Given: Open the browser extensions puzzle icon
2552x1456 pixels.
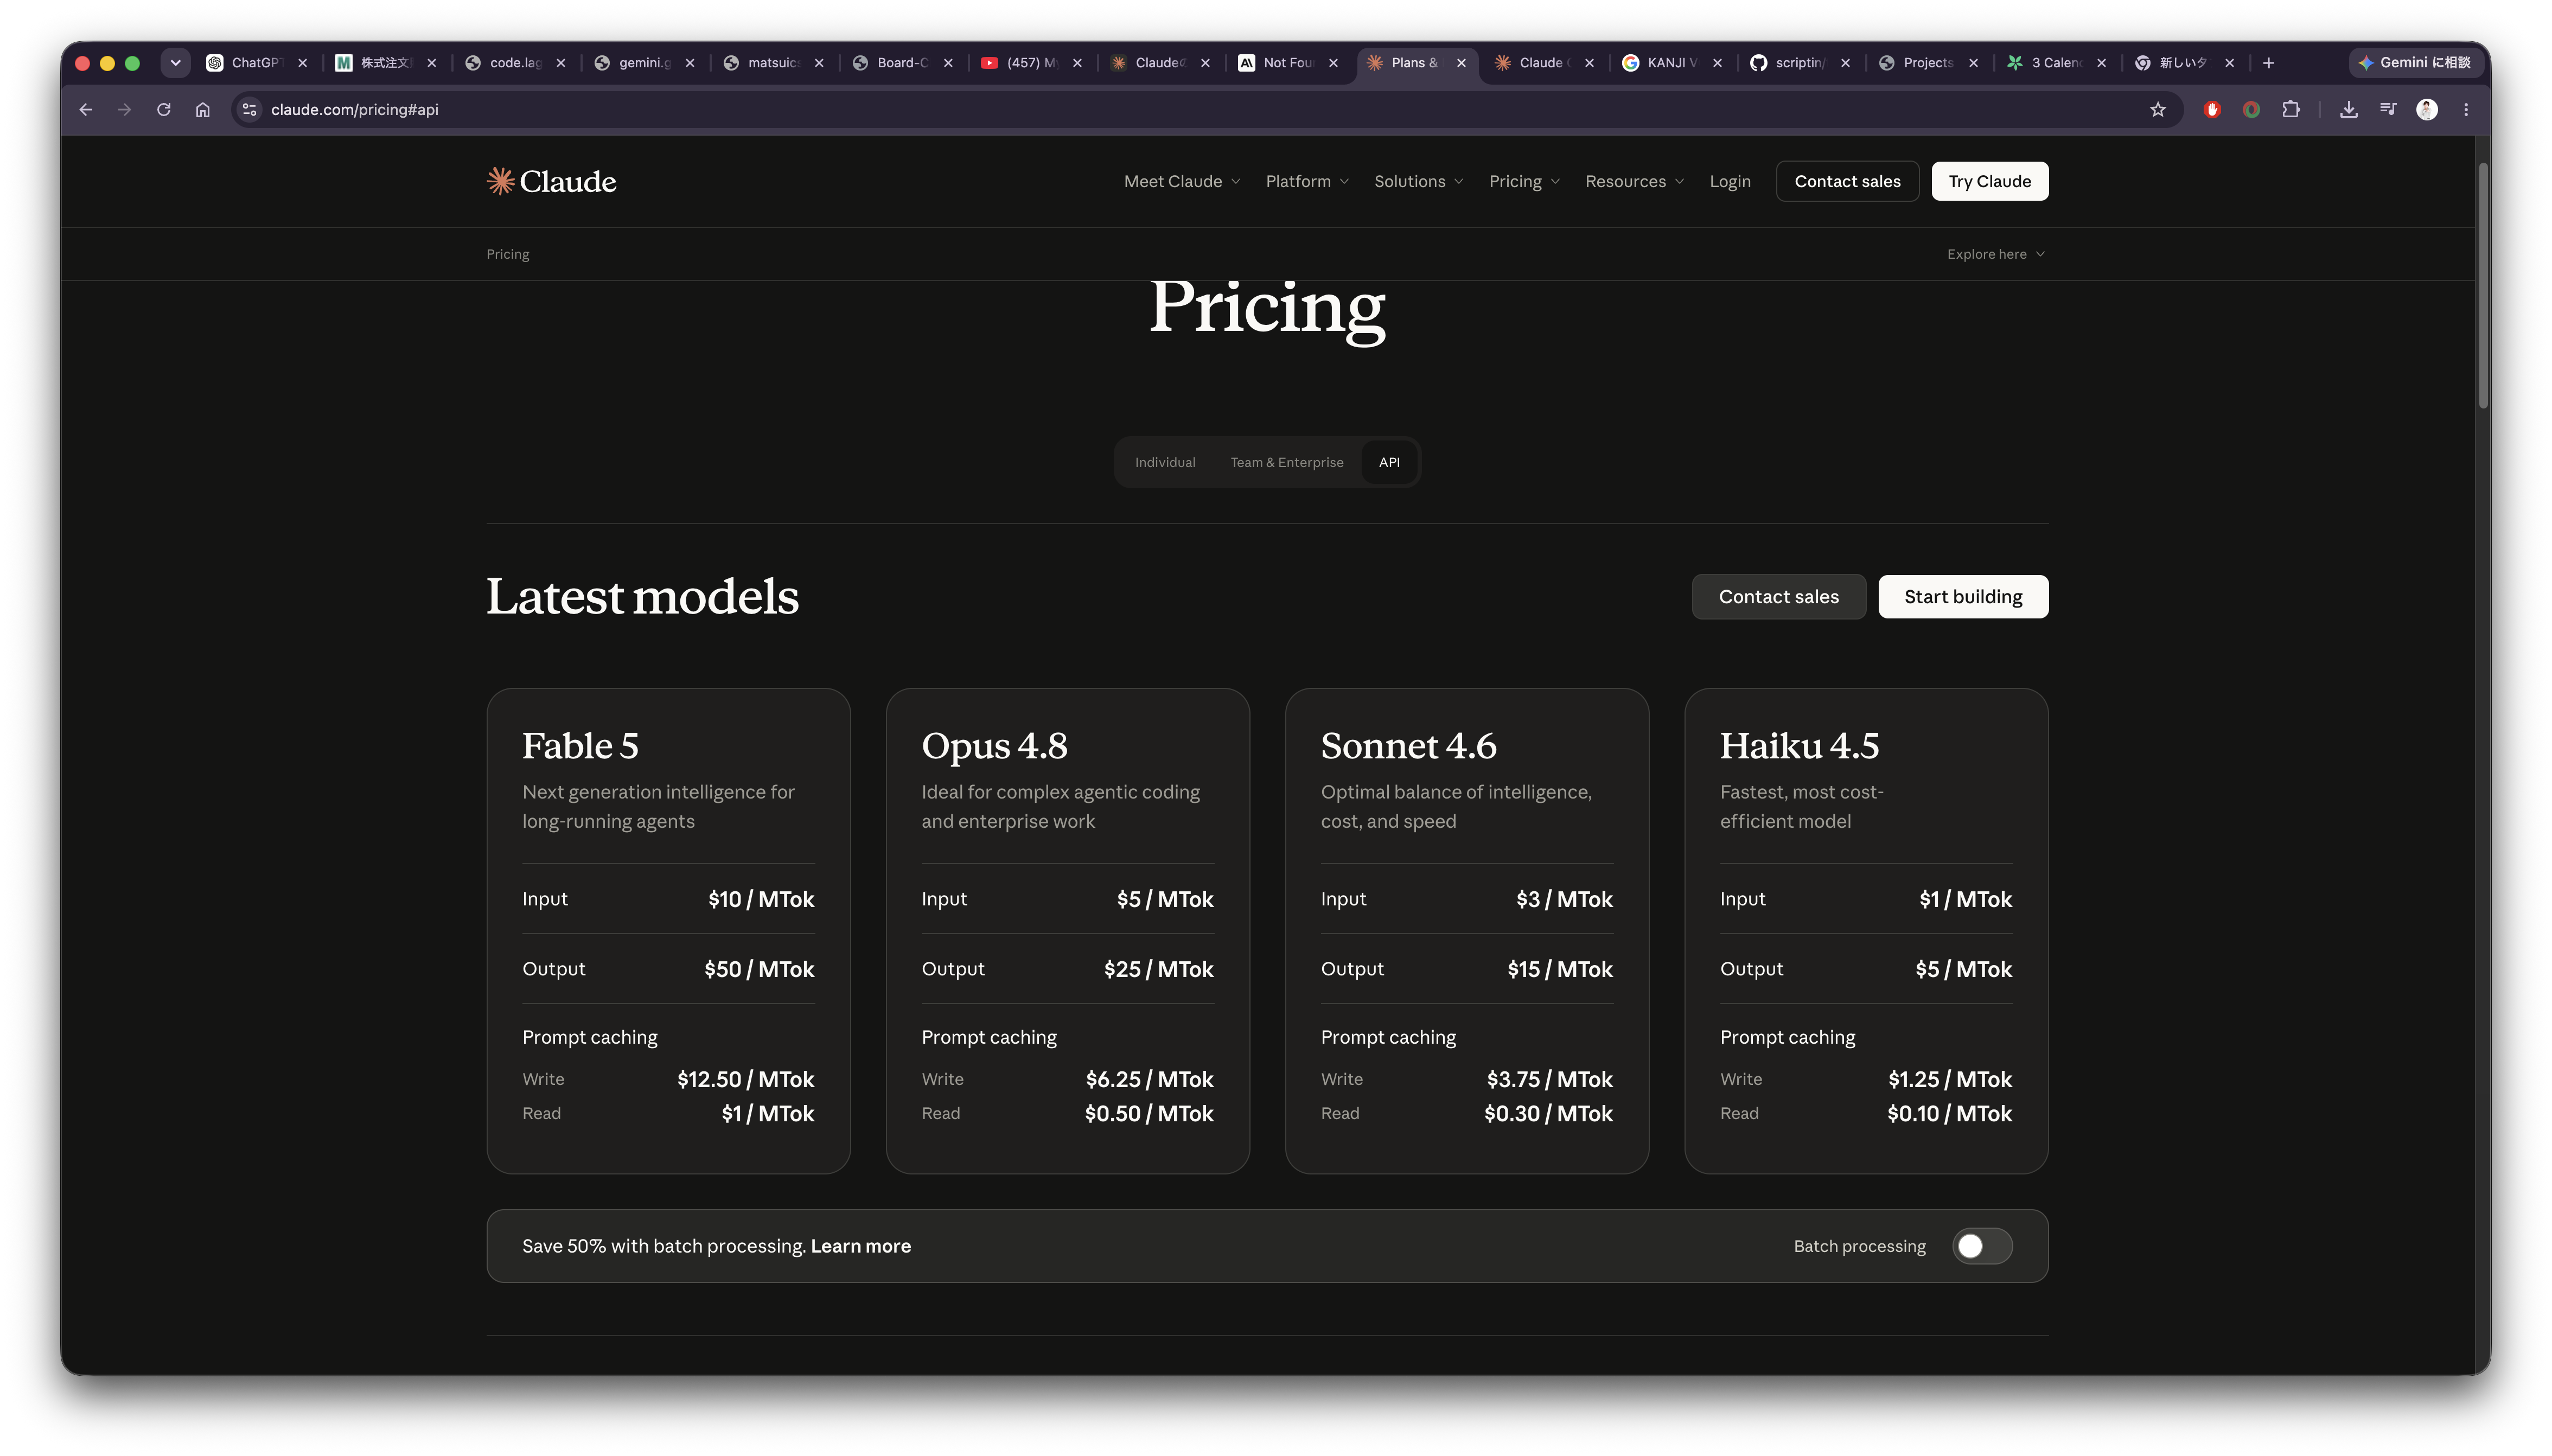Looking at the screenshot, I should [2291, 110].
